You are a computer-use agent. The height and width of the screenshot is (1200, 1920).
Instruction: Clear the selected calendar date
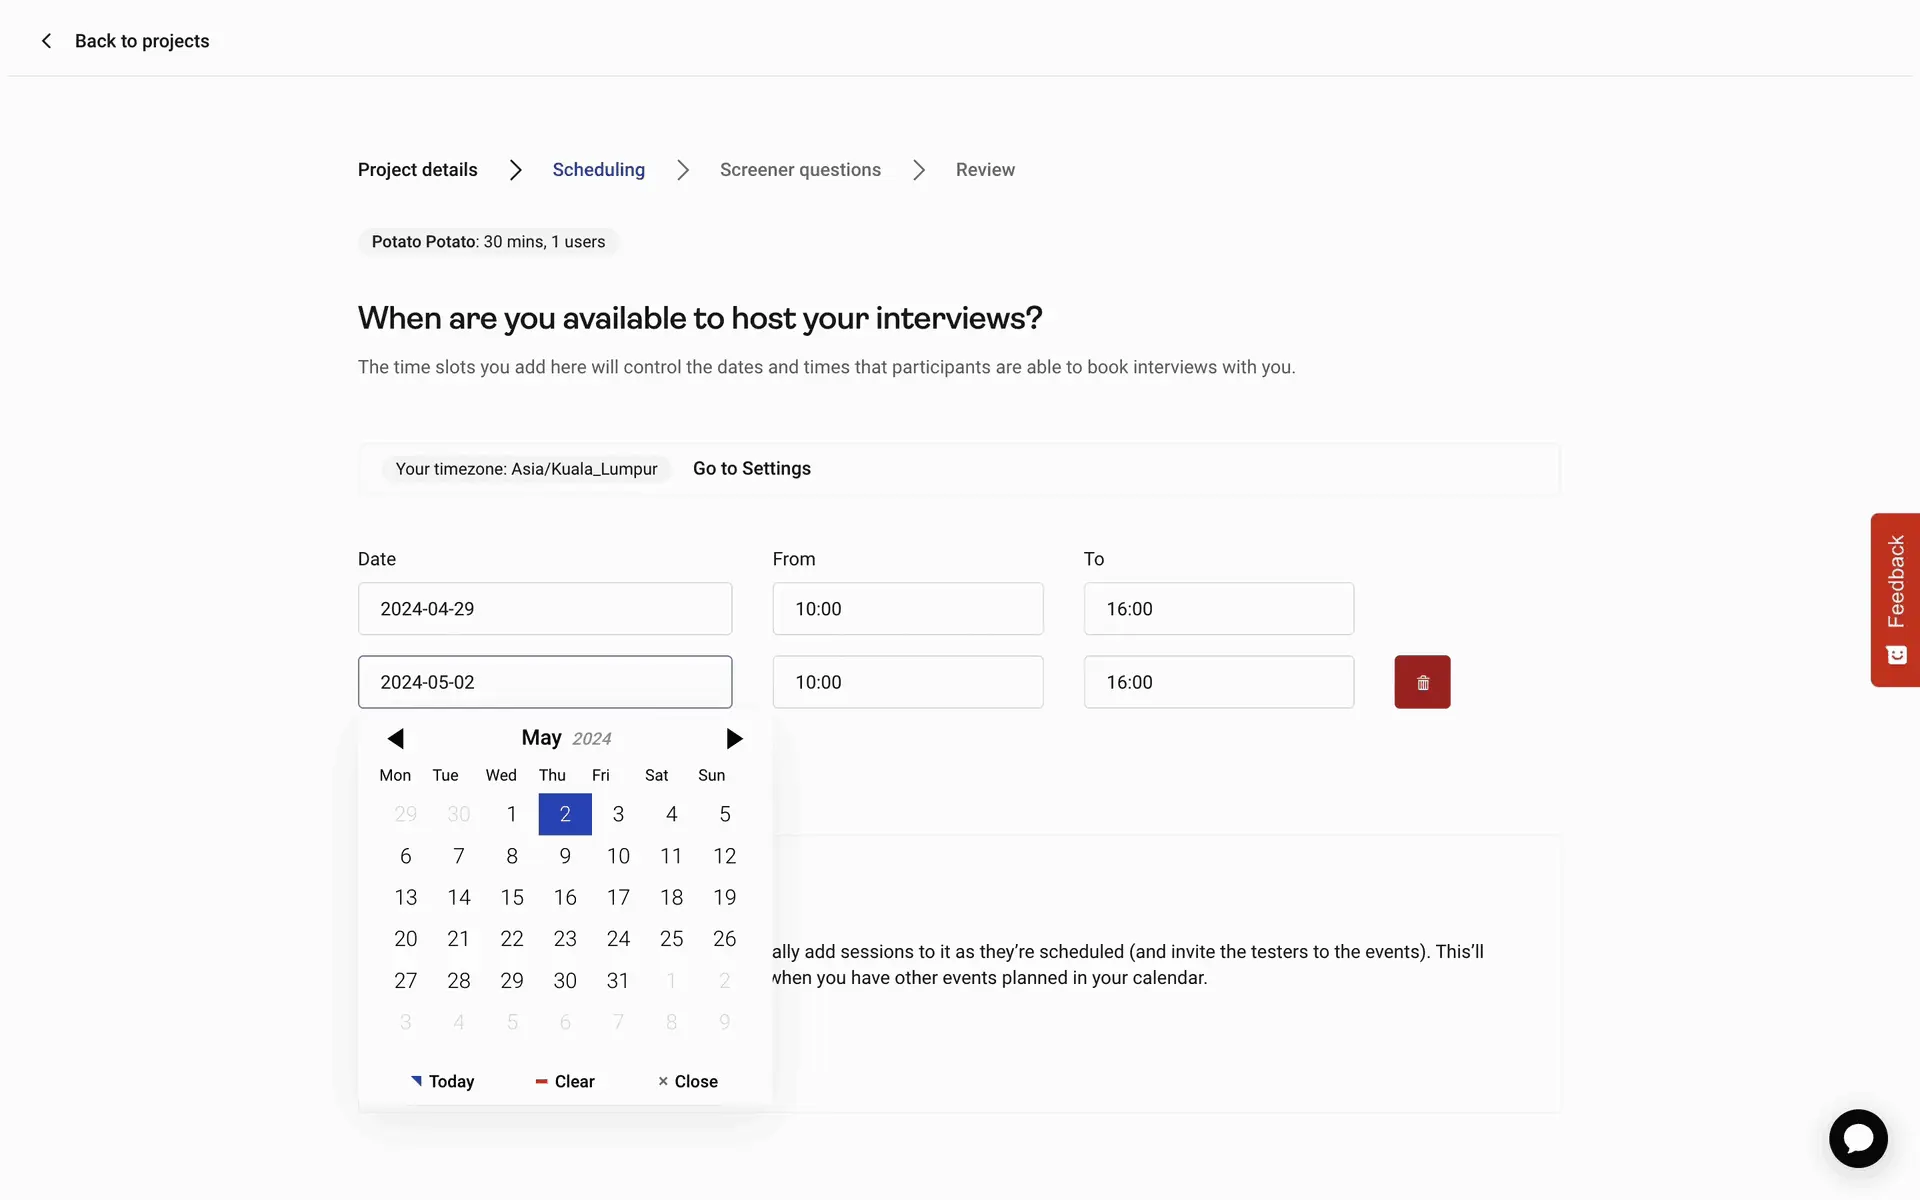(565, 1081)
